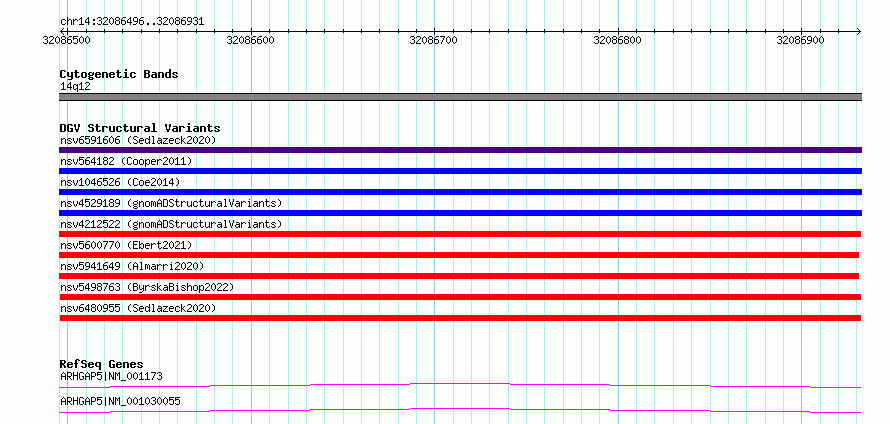Click ruler position 32086900
This screenshot has width=890, height=424.
tap(800, 40)
